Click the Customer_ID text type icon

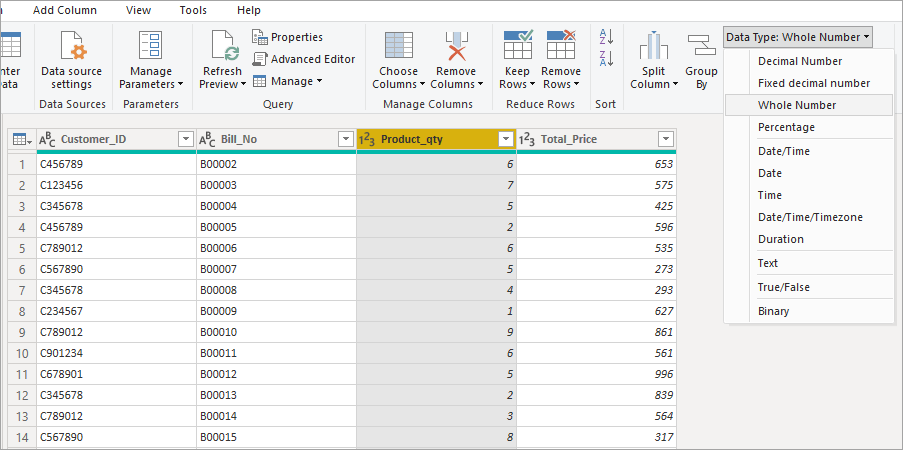[47, 139]
